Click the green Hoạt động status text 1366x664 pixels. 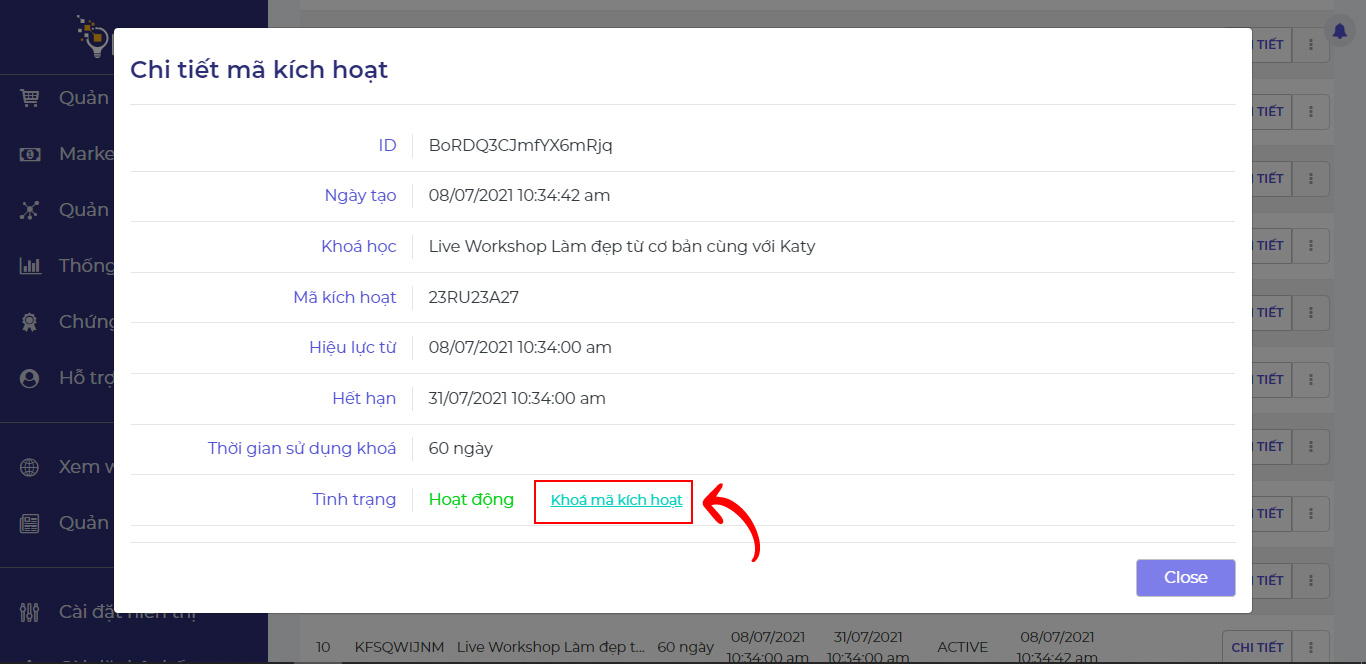pyautogui.click(x=471, y=499)
